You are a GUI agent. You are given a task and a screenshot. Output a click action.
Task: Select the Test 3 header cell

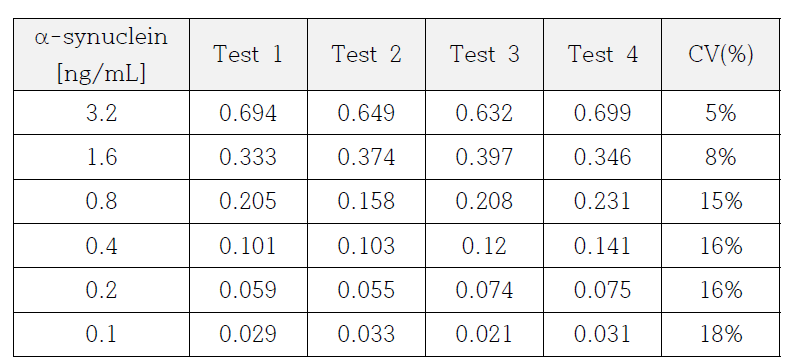tap(484, 55)
